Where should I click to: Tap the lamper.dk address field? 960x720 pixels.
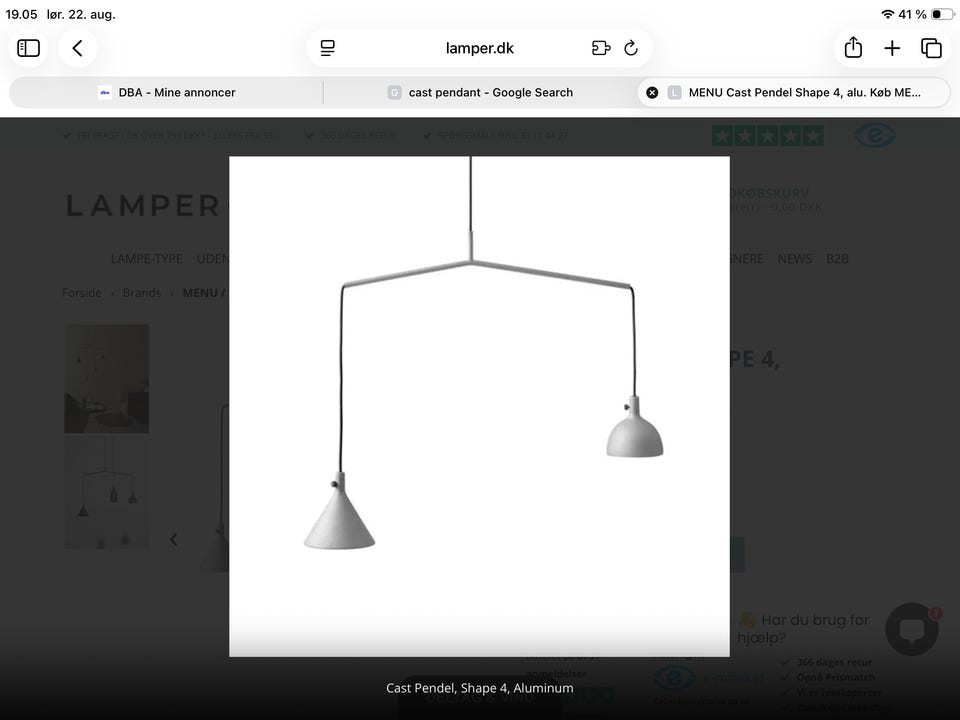point(479,48)
